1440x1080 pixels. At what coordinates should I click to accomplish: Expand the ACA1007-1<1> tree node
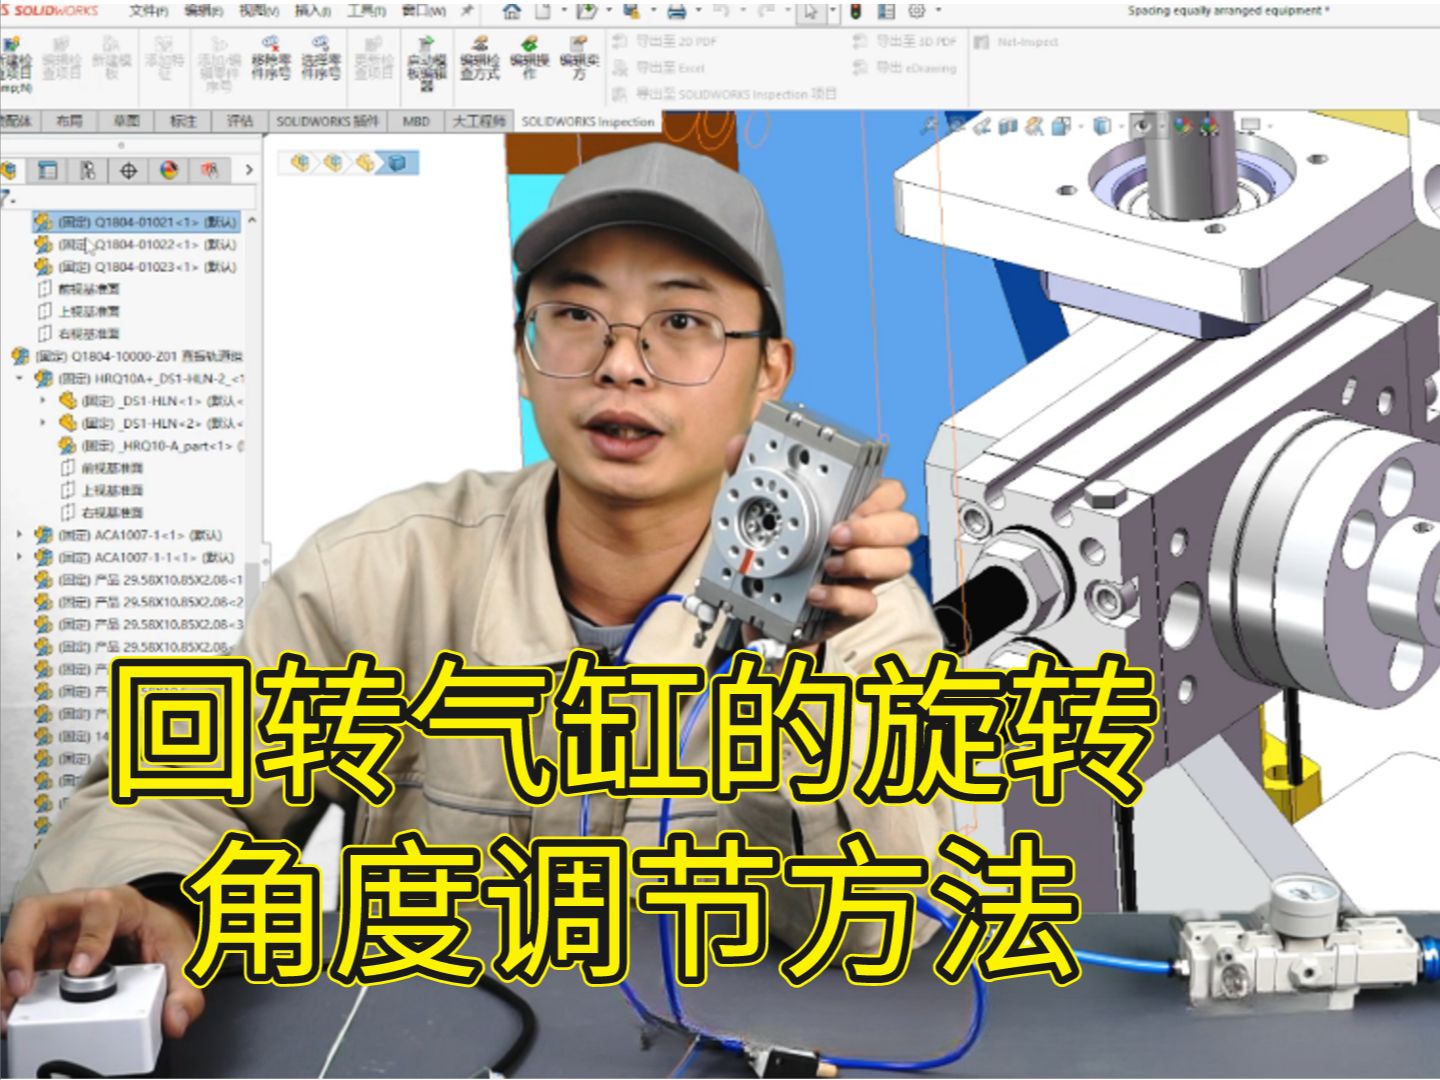pyautogui.click(x=19, y=535)
